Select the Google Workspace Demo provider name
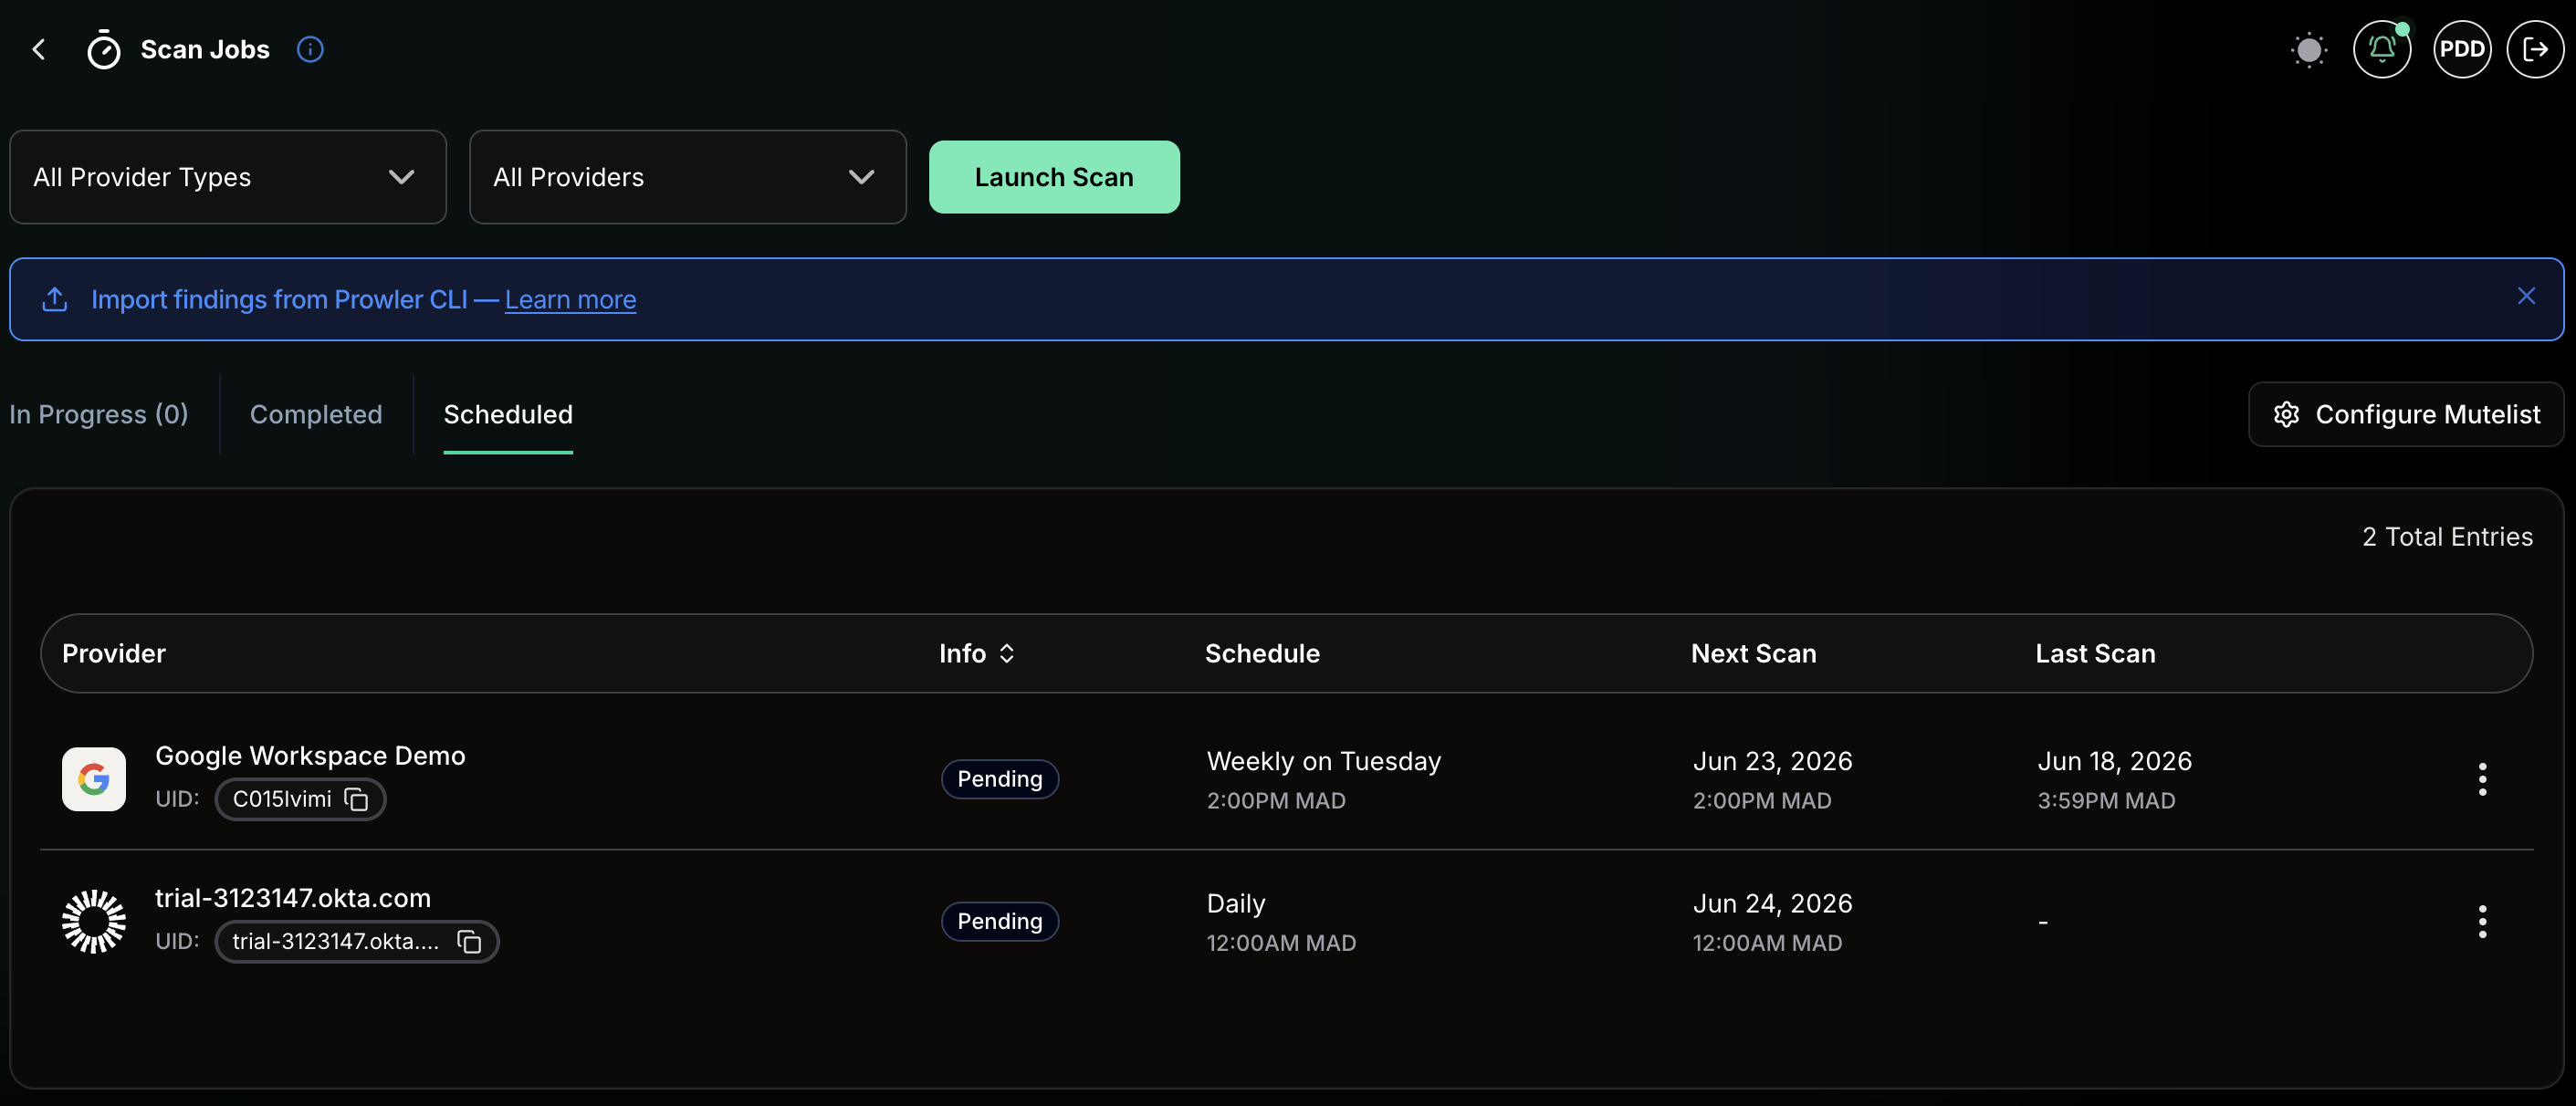This screenshot has height=1106, width=2576. click(310, 755)
